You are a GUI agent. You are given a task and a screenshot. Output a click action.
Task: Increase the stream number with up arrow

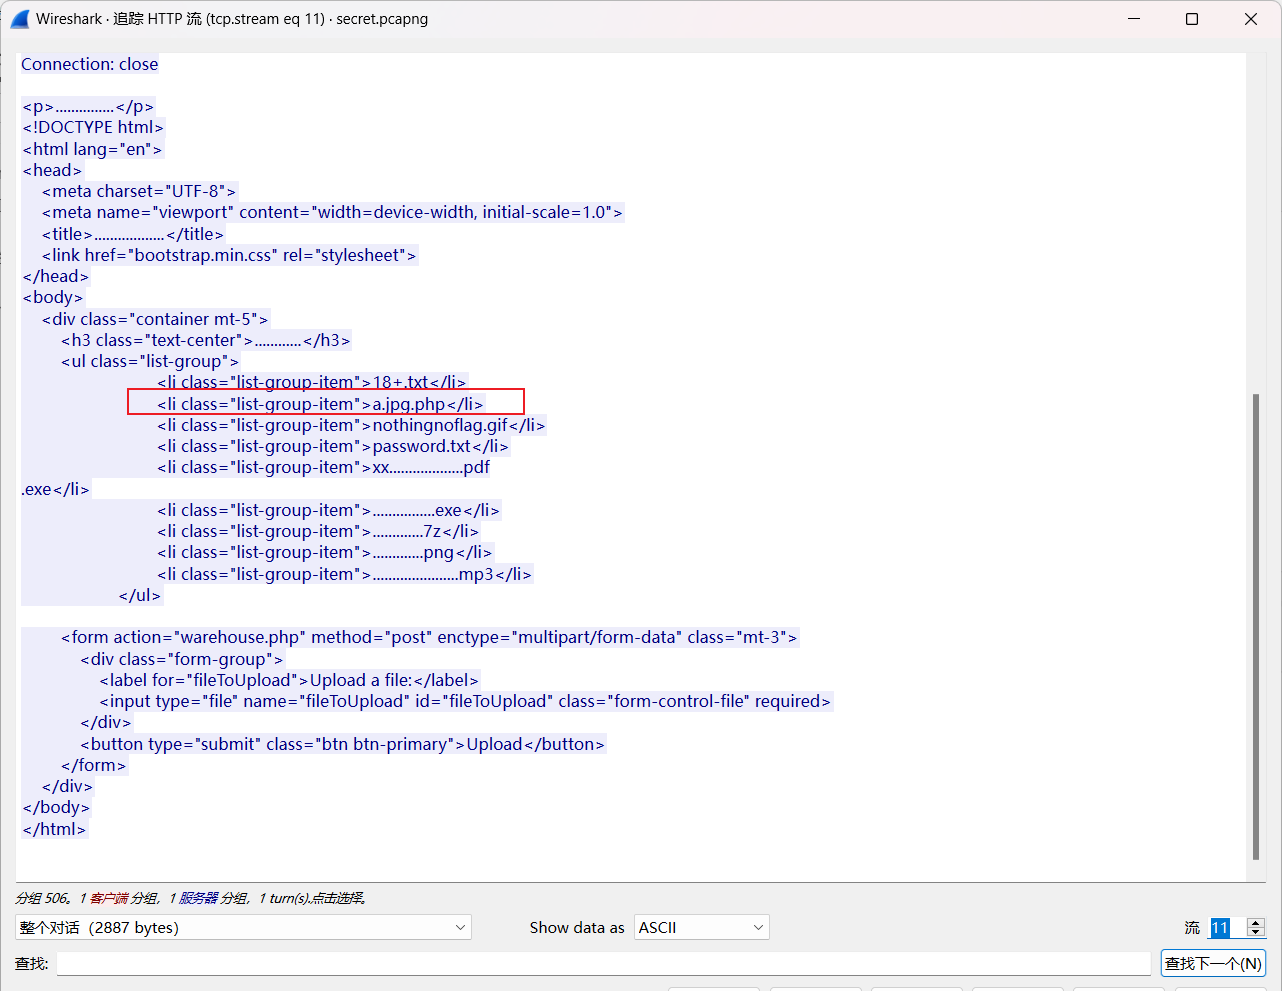pyautogui.click(x=1257, y=922)
